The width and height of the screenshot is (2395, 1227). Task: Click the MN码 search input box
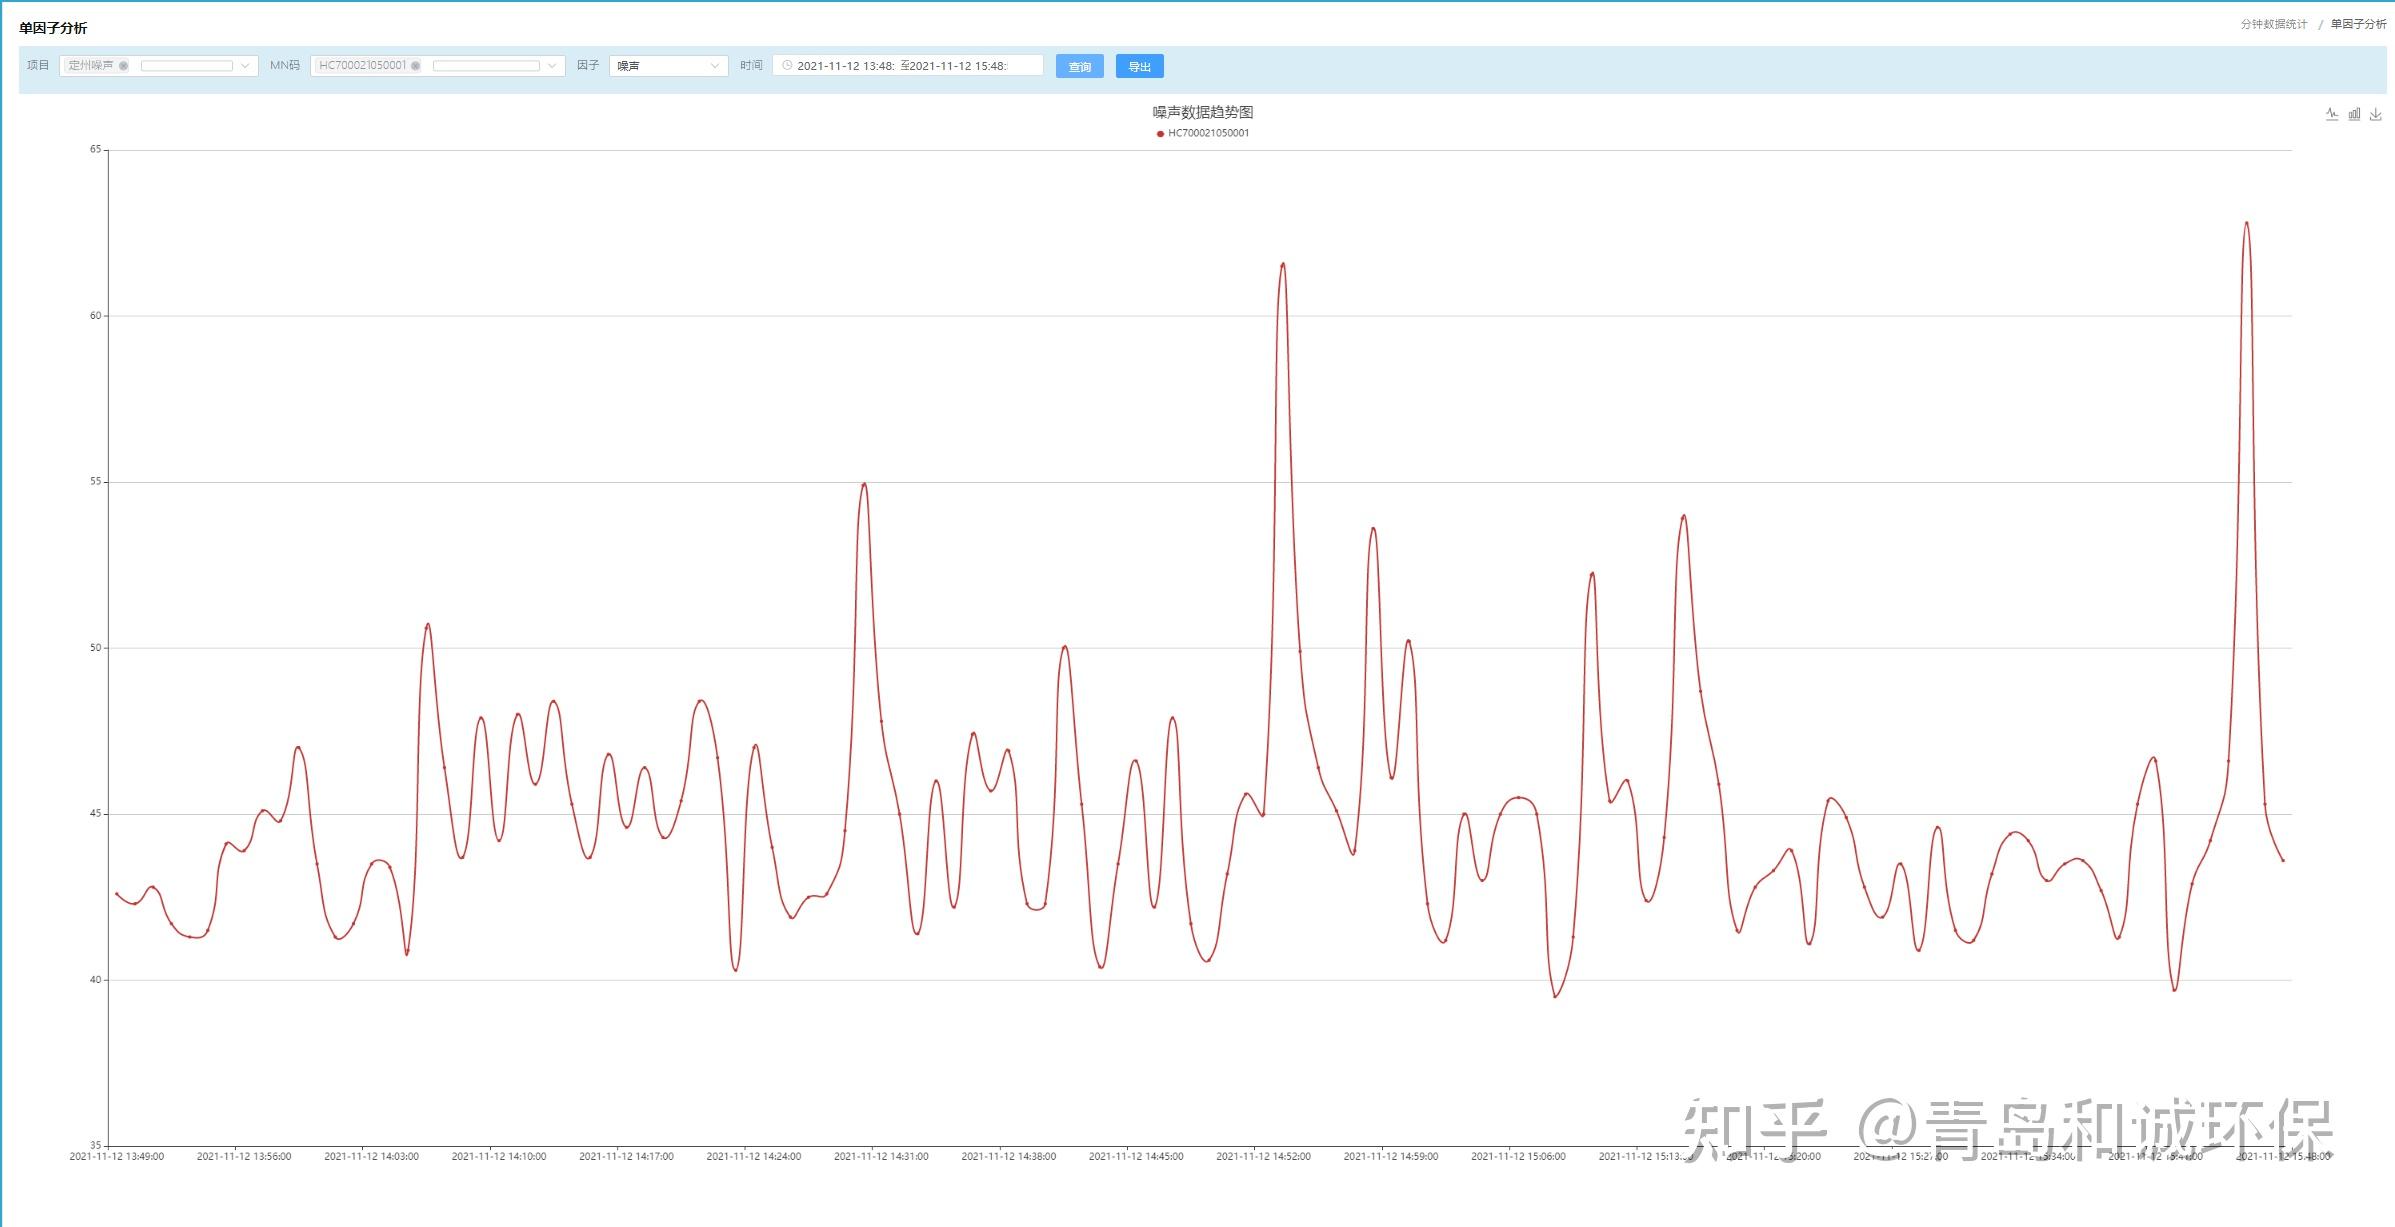click(x=486, y=66)
